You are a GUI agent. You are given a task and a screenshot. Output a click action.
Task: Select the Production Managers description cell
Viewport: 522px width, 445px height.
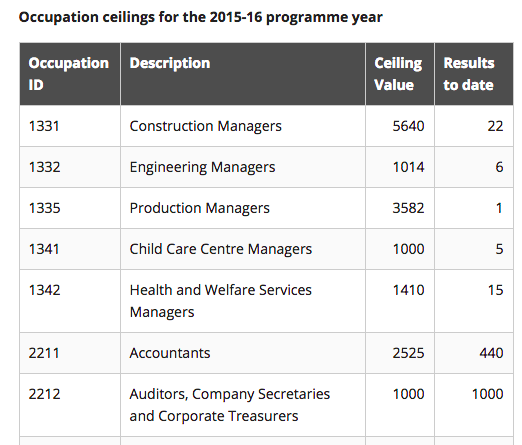pos(243,208)
